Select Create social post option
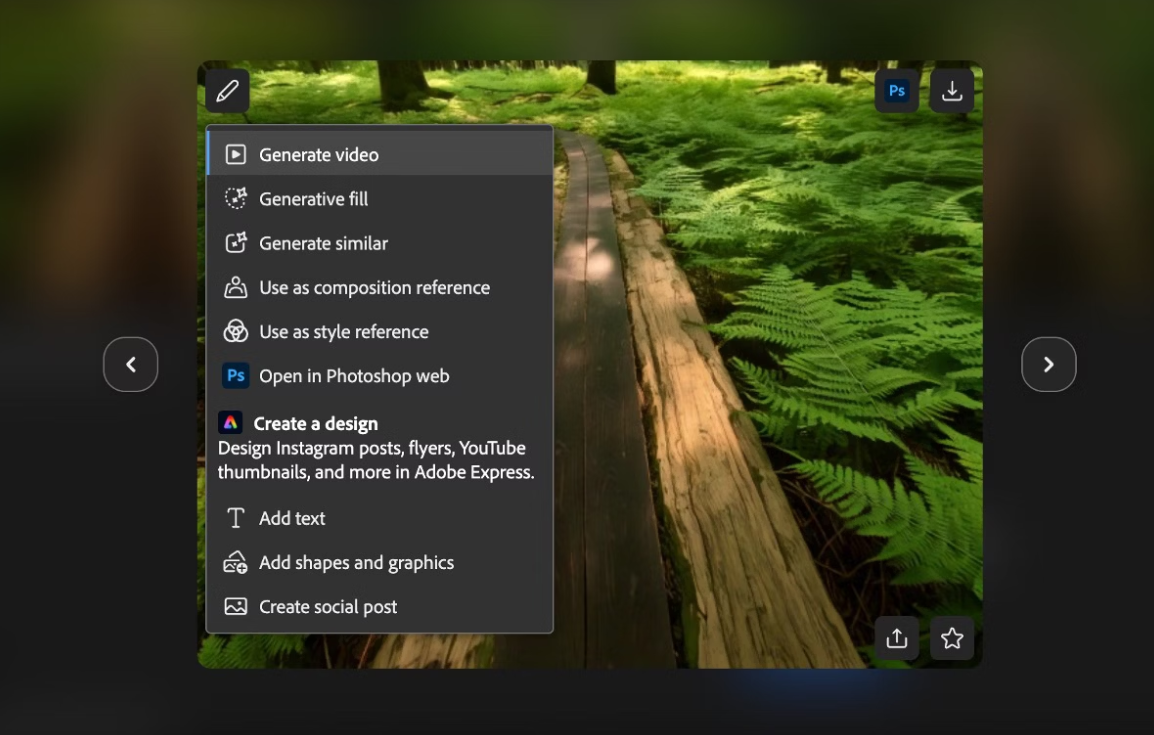 pos(380,606)
